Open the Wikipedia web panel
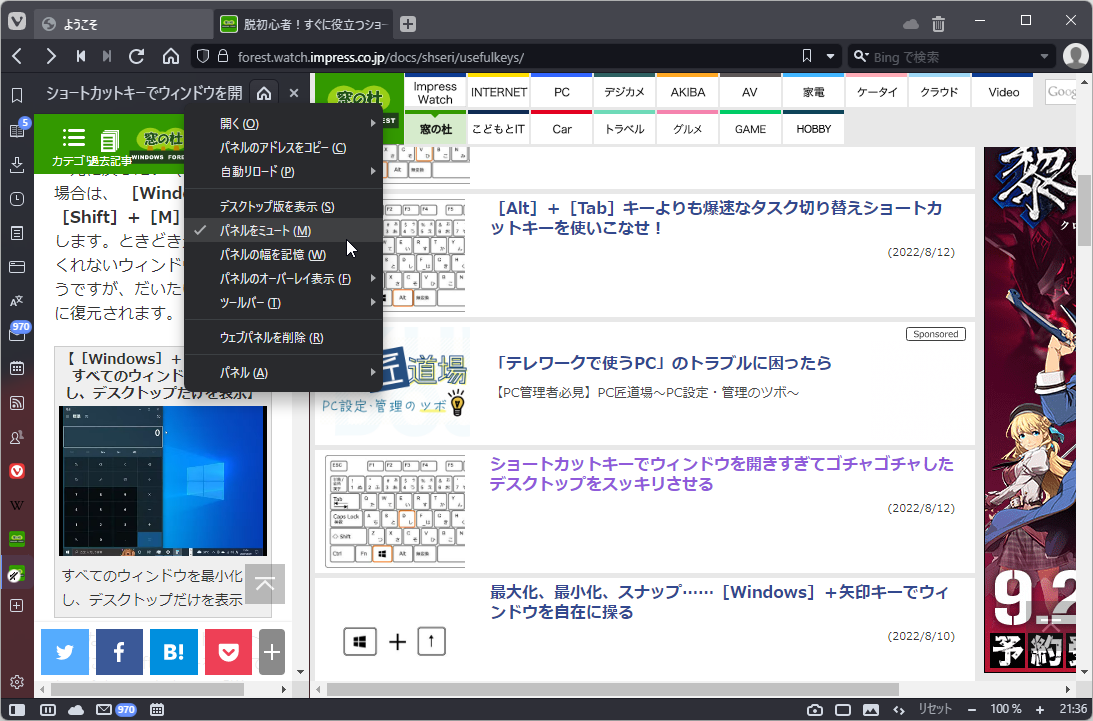The width and height of the screenshot is (1093, 721). click(16, 505)
